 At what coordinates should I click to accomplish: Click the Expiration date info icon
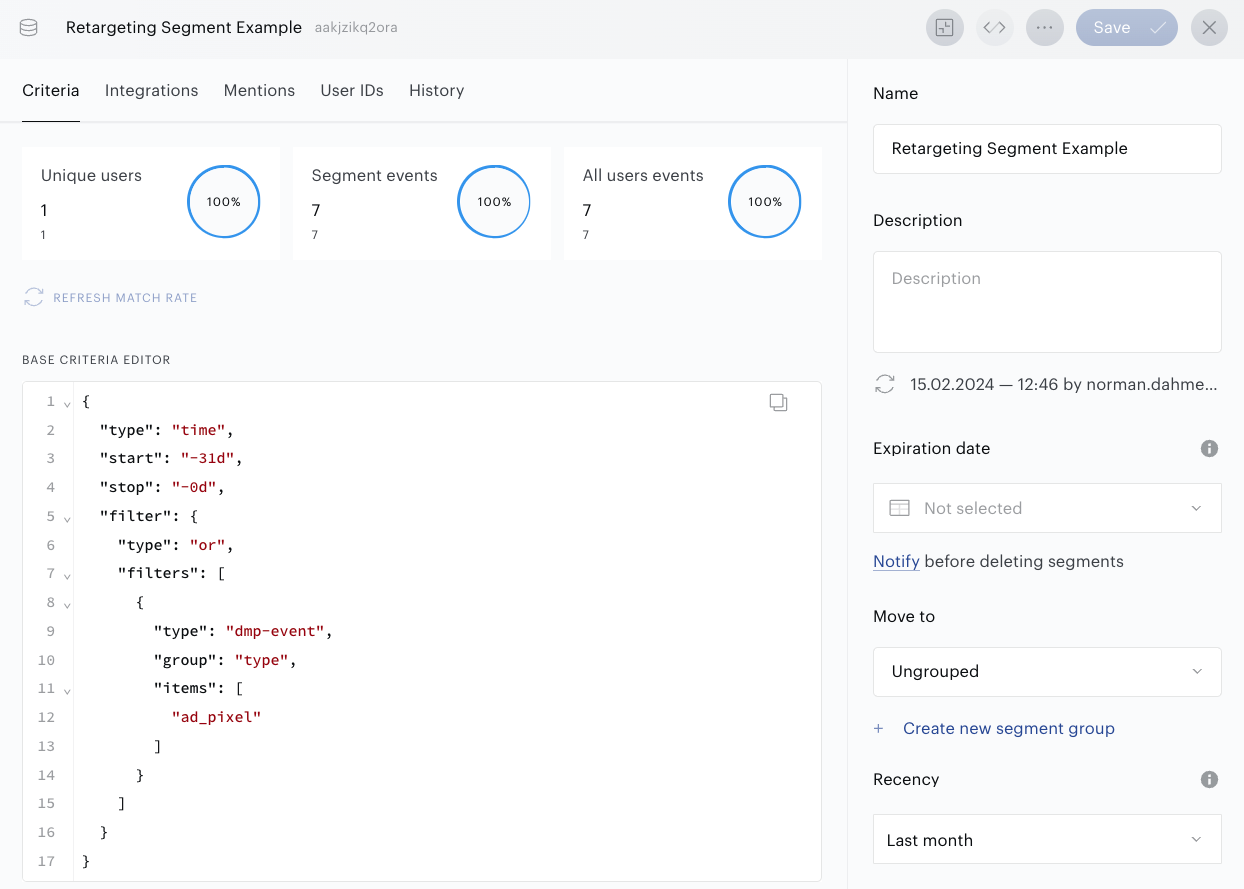click(x=1209, y=448)
